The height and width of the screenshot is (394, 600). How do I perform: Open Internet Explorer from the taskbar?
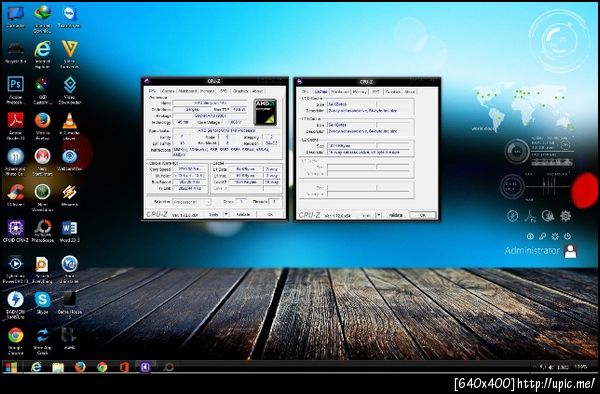[36, 367]
